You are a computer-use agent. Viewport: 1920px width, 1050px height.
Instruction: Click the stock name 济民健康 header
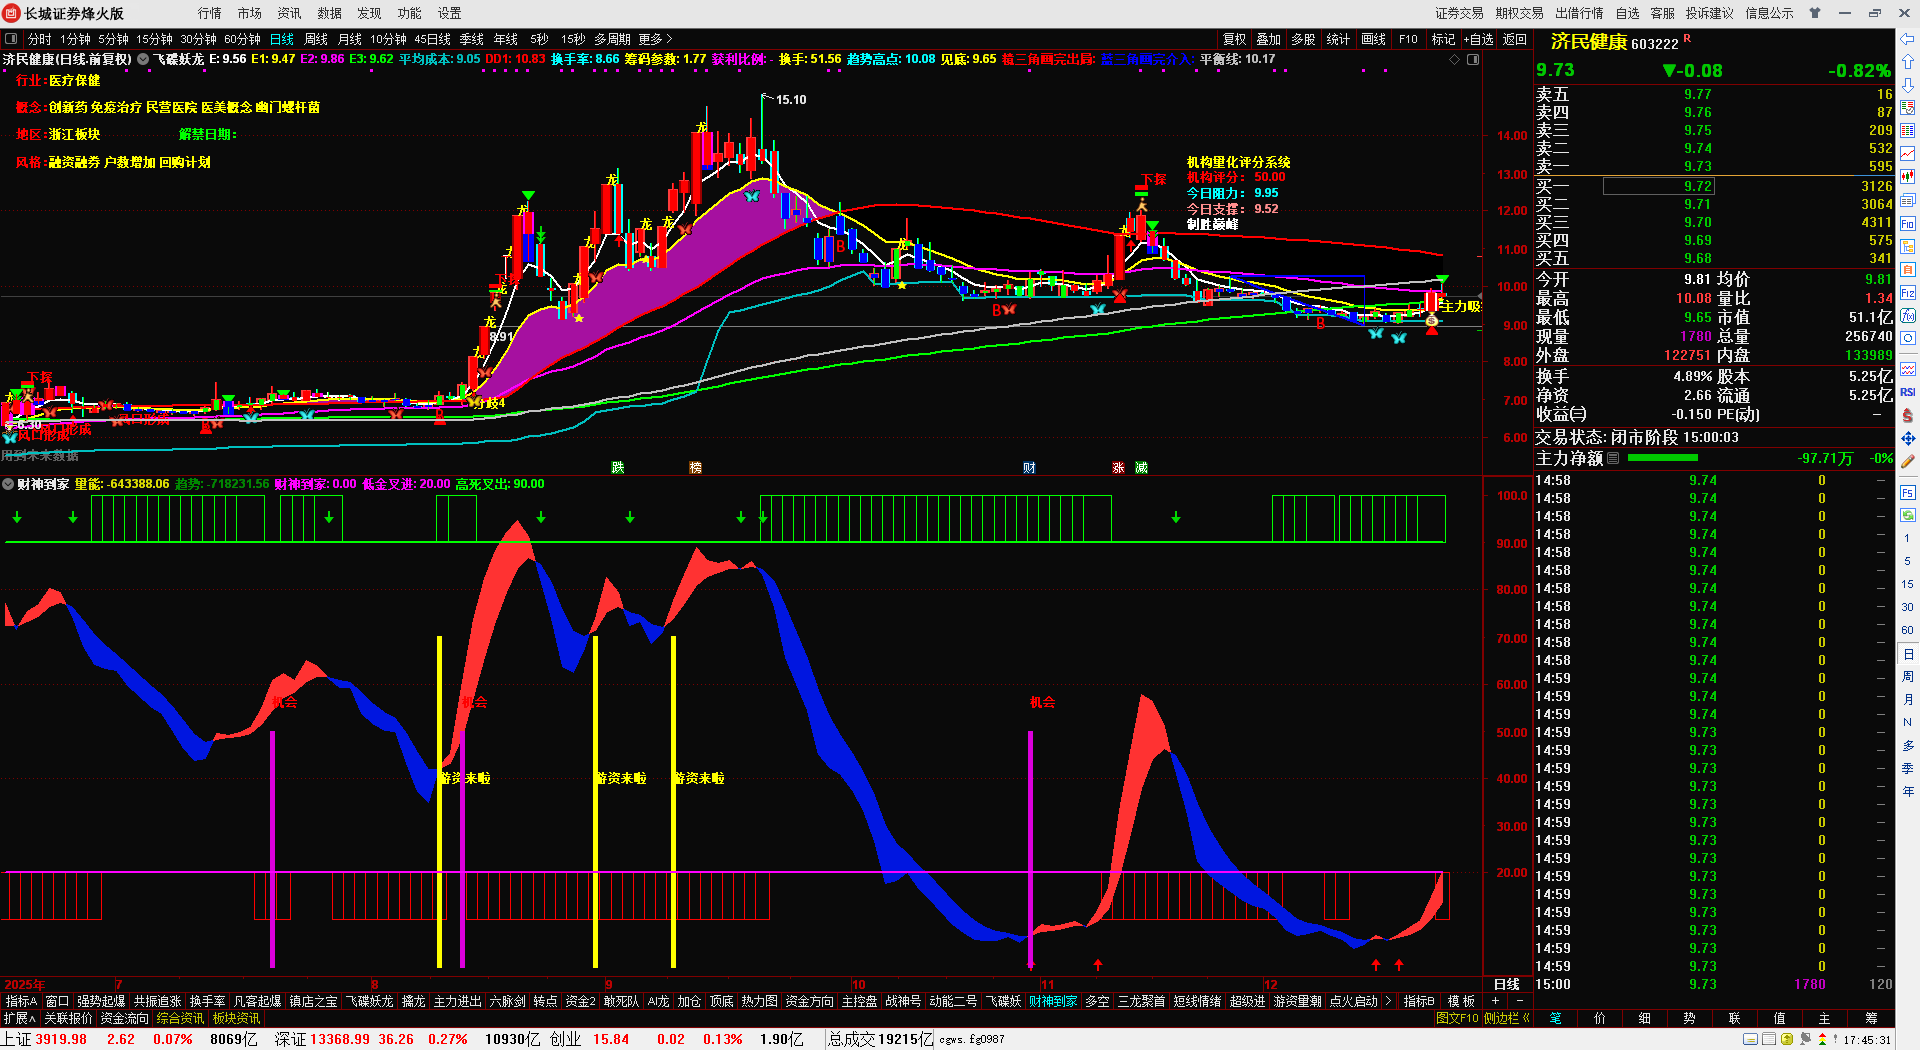pos(1589,42)
